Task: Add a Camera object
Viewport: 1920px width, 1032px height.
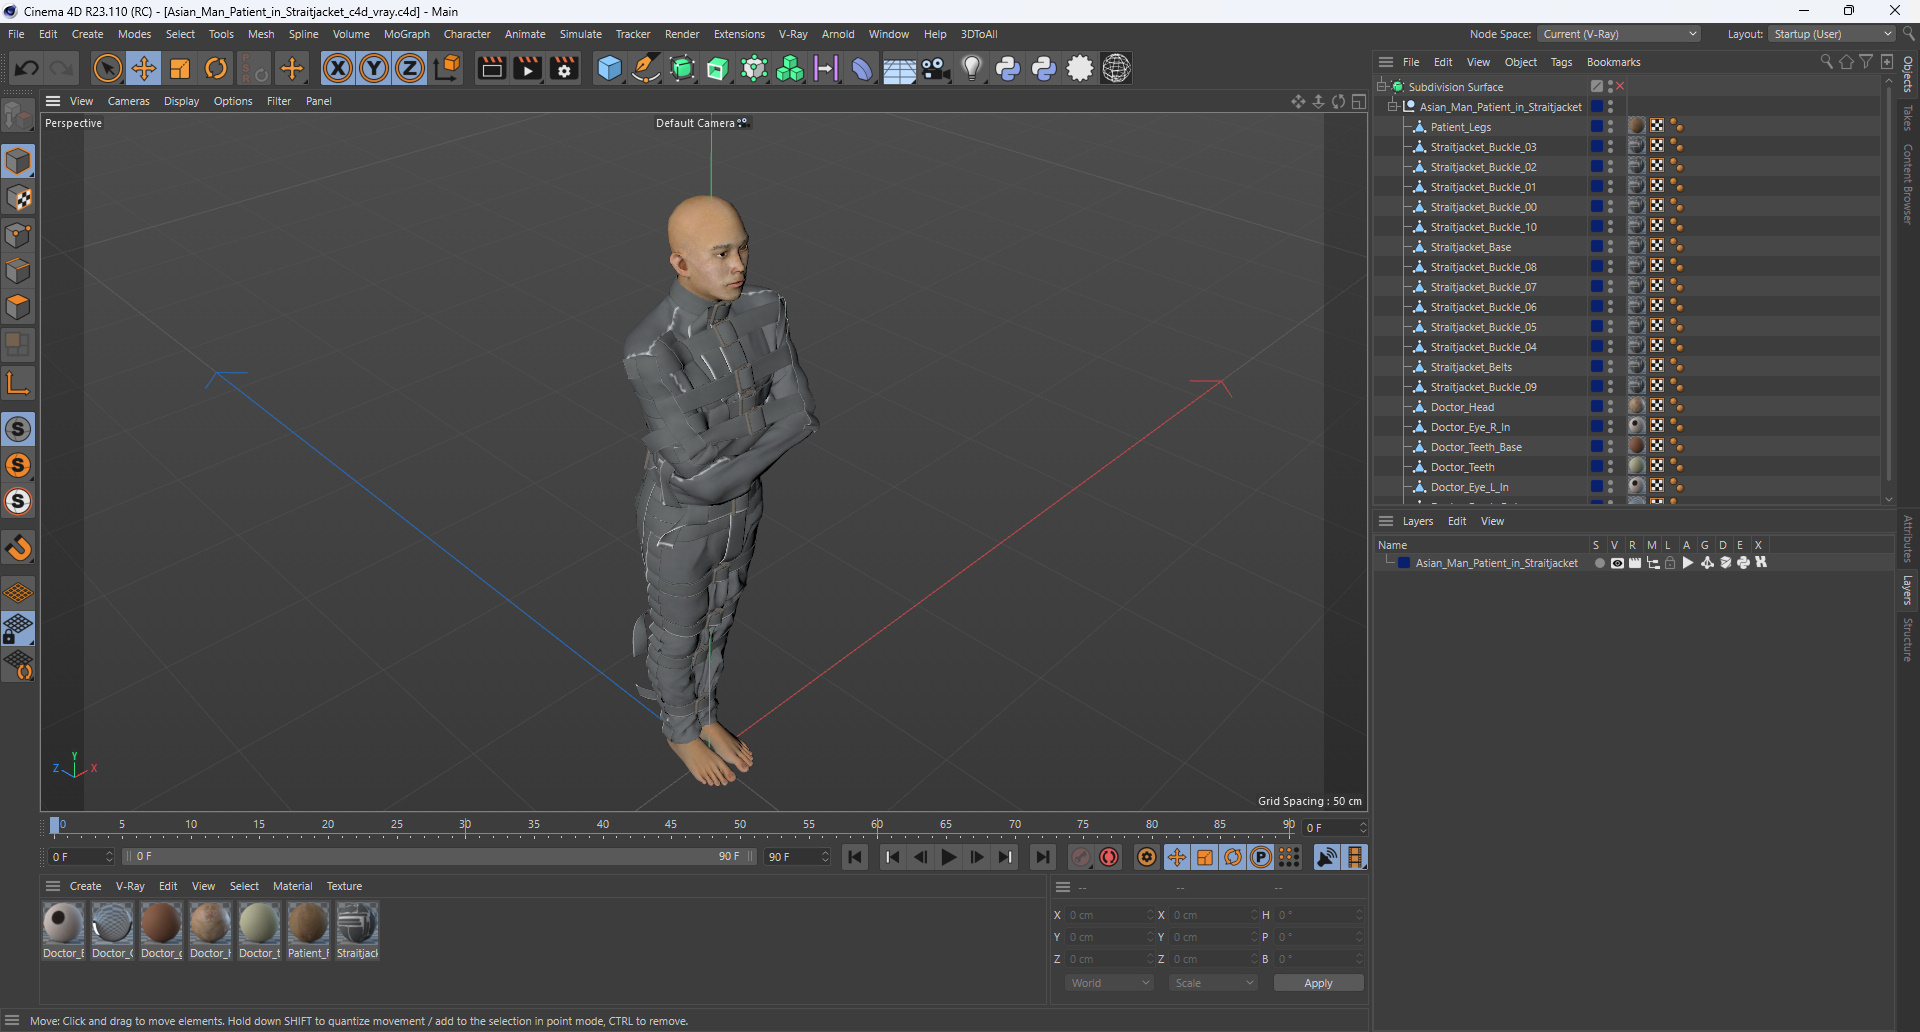Action: [x=935, y=68]
